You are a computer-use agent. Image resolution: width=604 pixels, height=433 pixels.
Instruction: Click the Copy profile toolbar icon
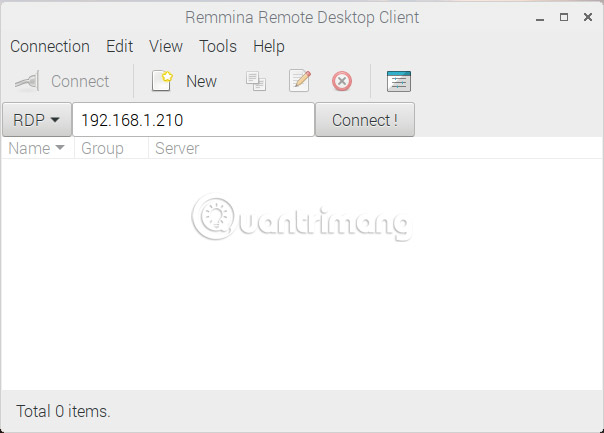pos(256,81)
